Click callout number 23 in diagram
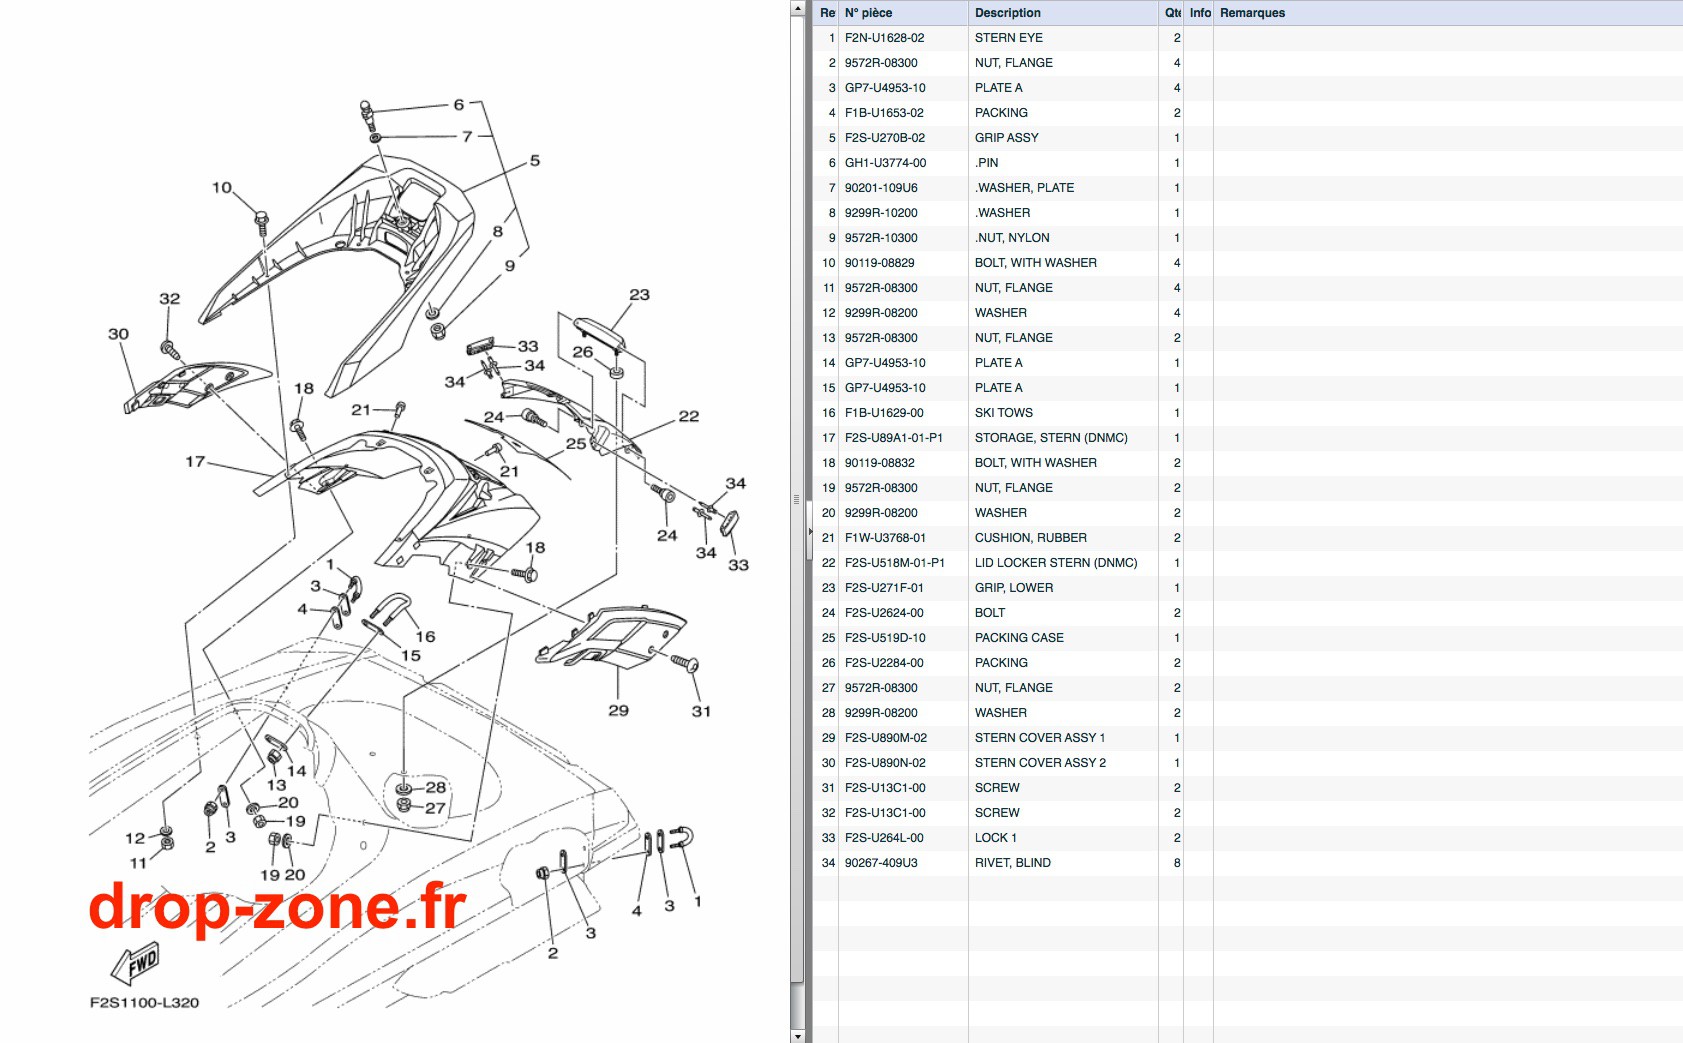1683x1043 pixels. [639, 294]
